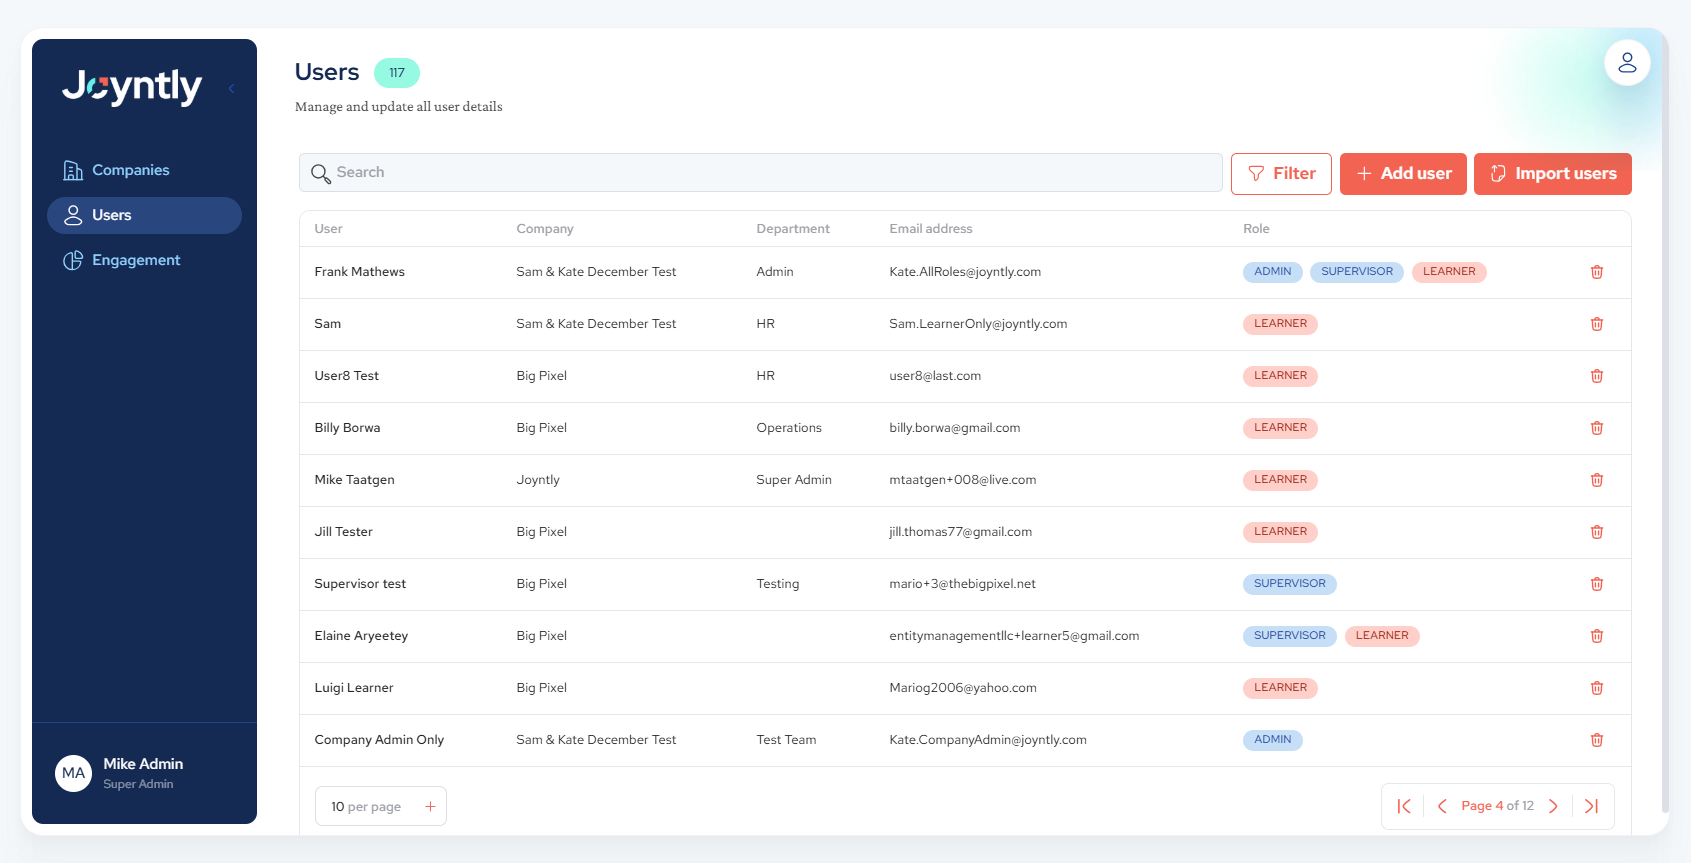
Task: Click the Import users button
Action: click(1552, 174)
